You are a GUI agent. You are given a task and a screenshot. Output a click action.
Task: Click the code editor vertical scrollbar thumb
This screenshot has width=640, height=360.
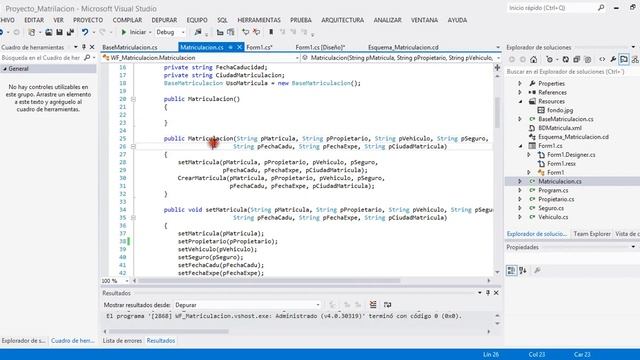[497, 112]
